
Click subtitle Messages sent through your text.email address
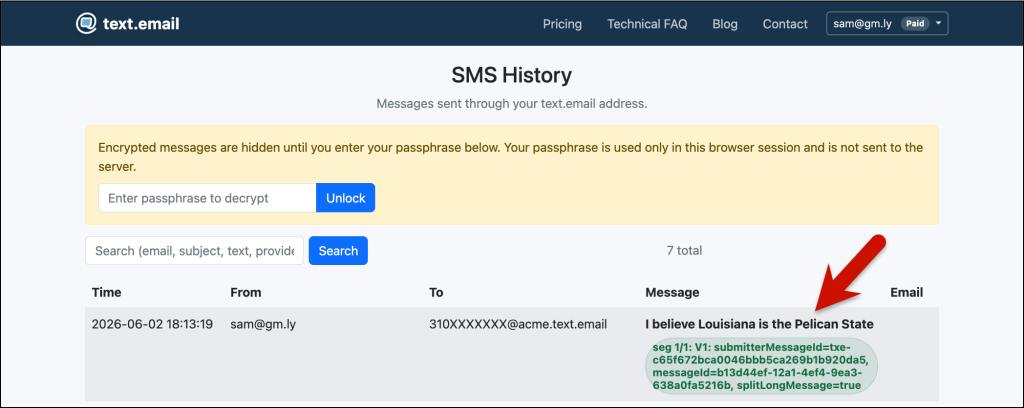click(x=511, y=104)
